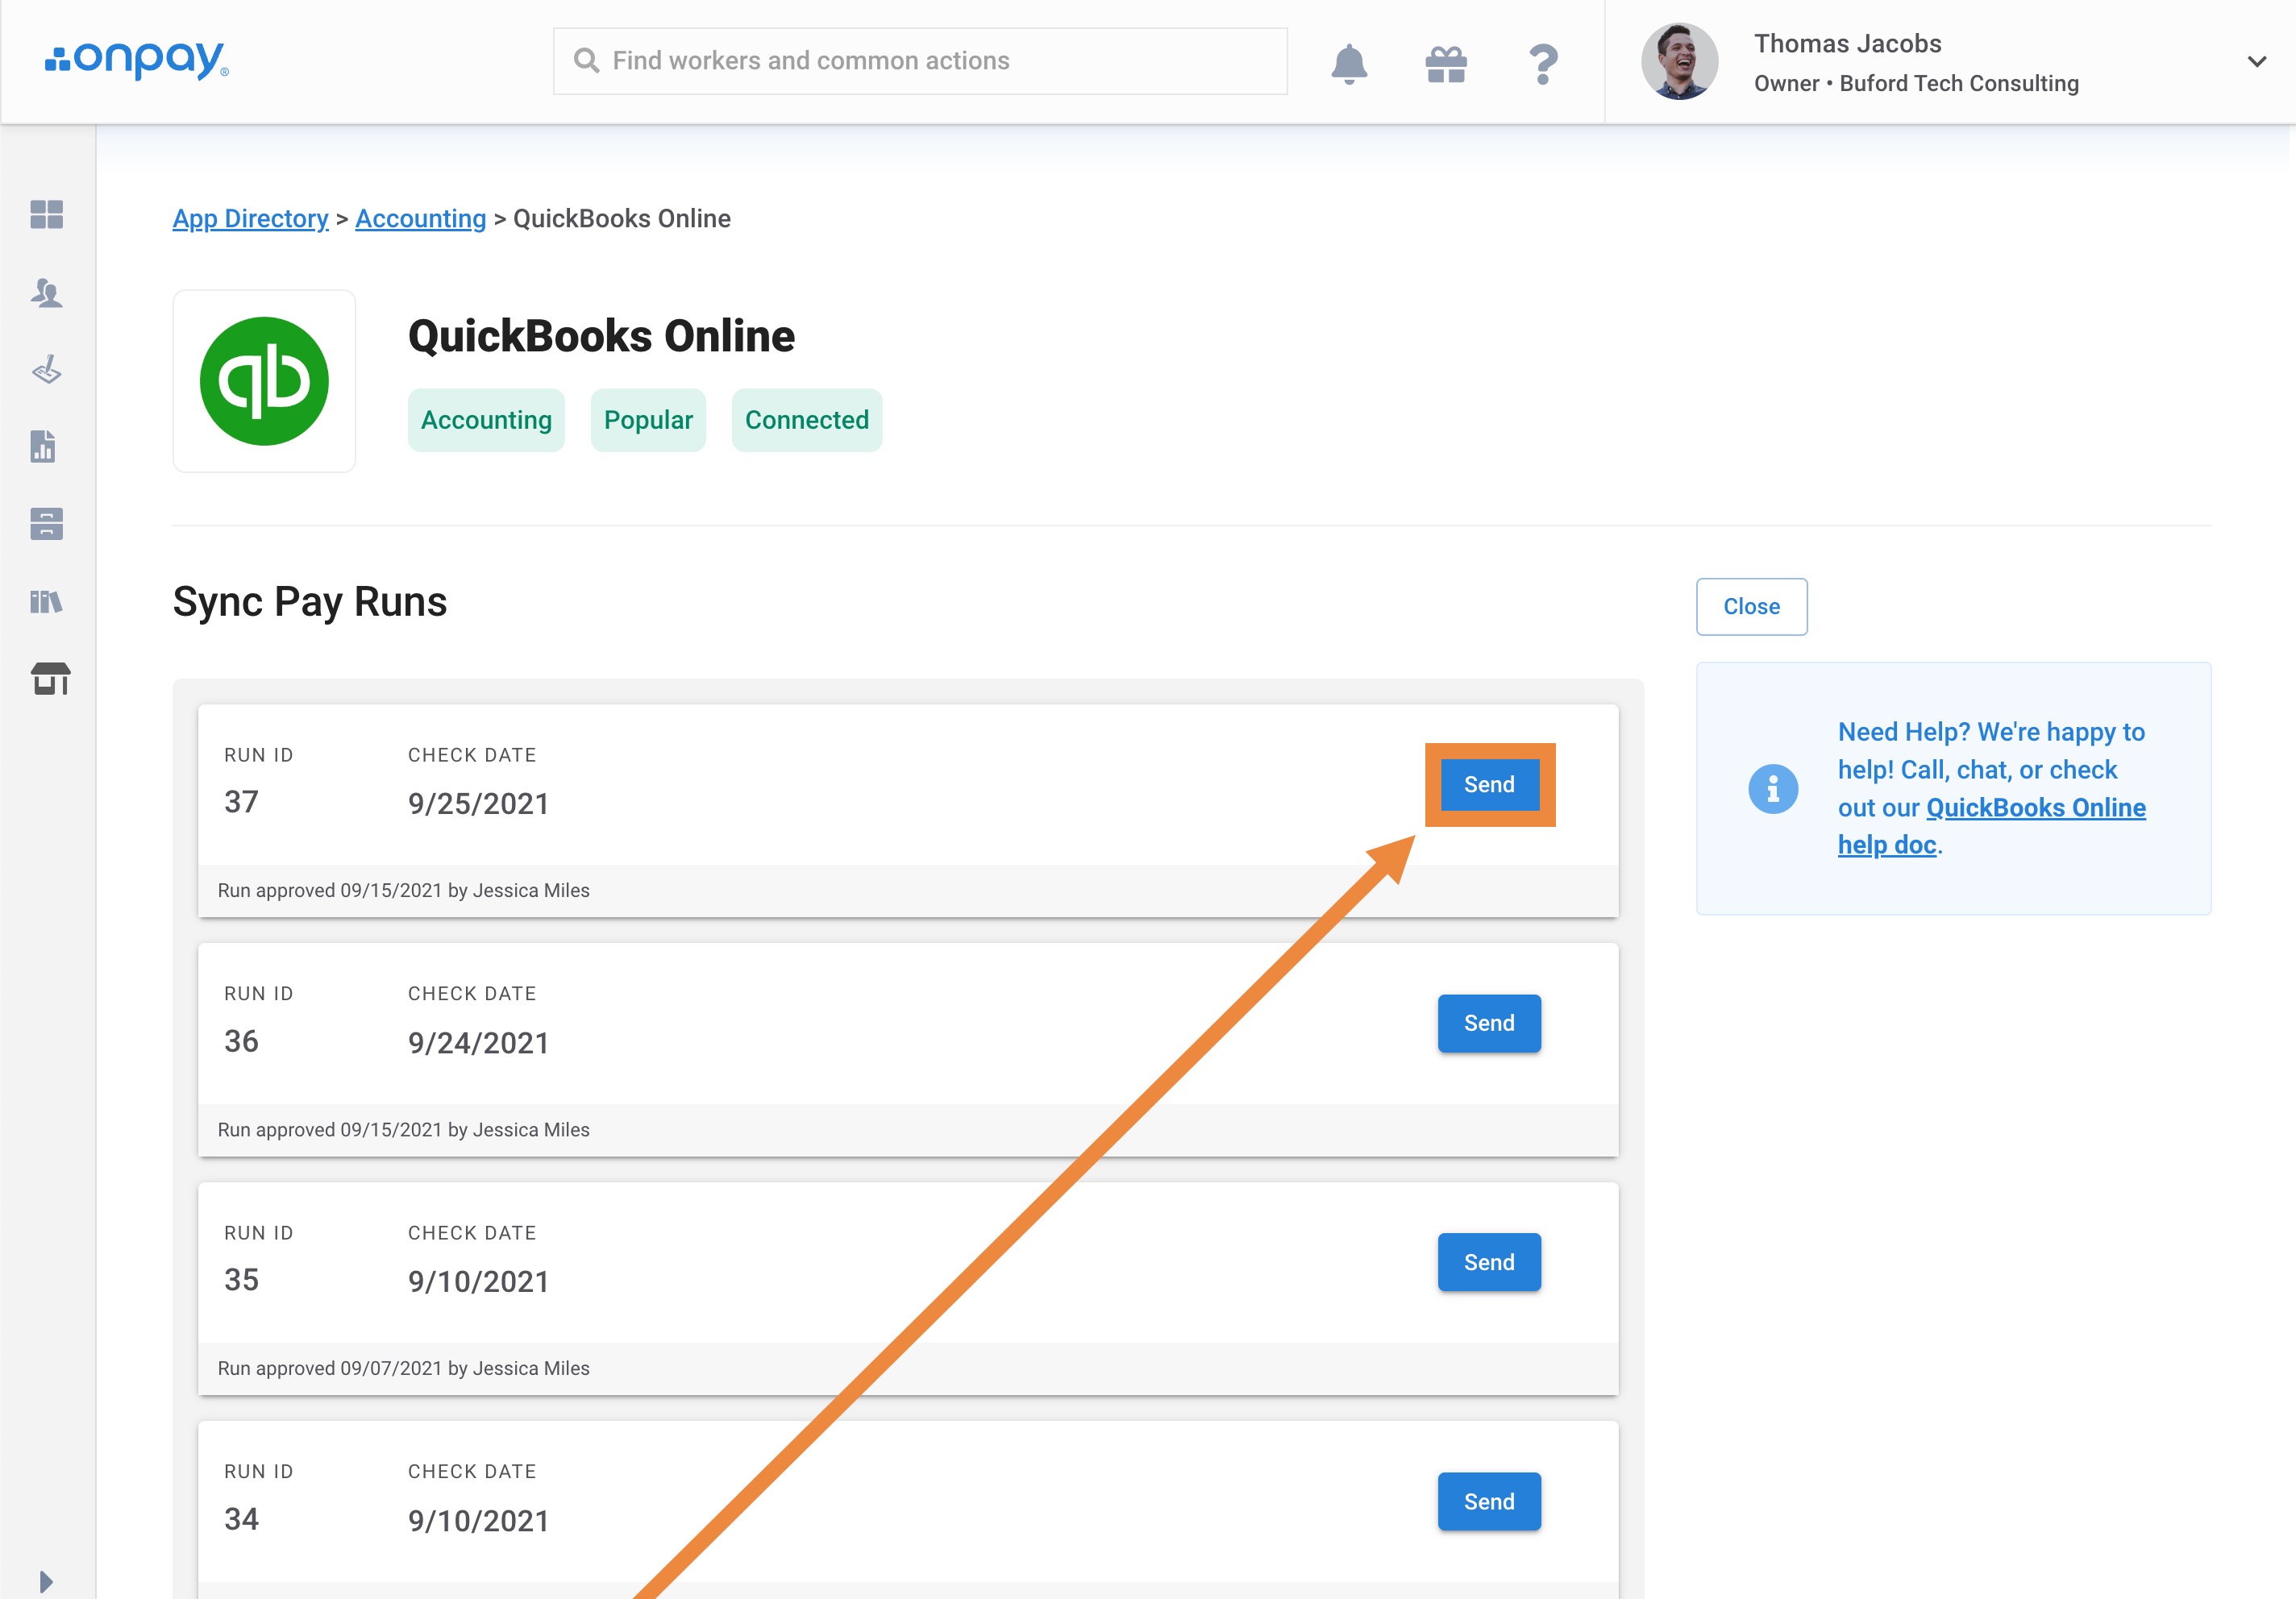2296x1599 pixels.
Task: Open the gift rewards icon
Action: point(1446,64)
